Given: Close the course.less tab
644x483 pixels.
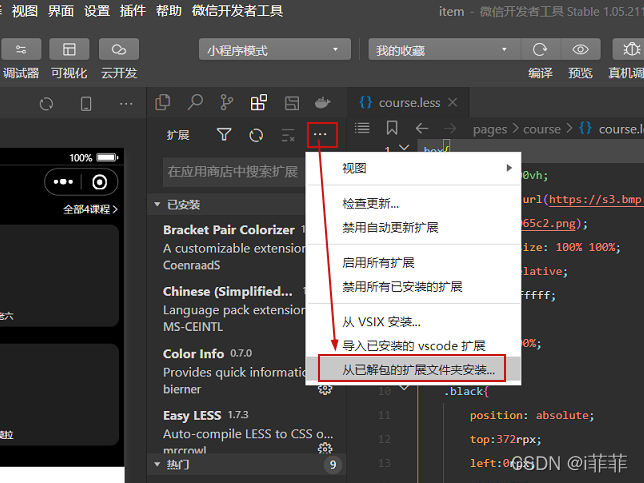Looking at the screenshot, I should [453, 102].
